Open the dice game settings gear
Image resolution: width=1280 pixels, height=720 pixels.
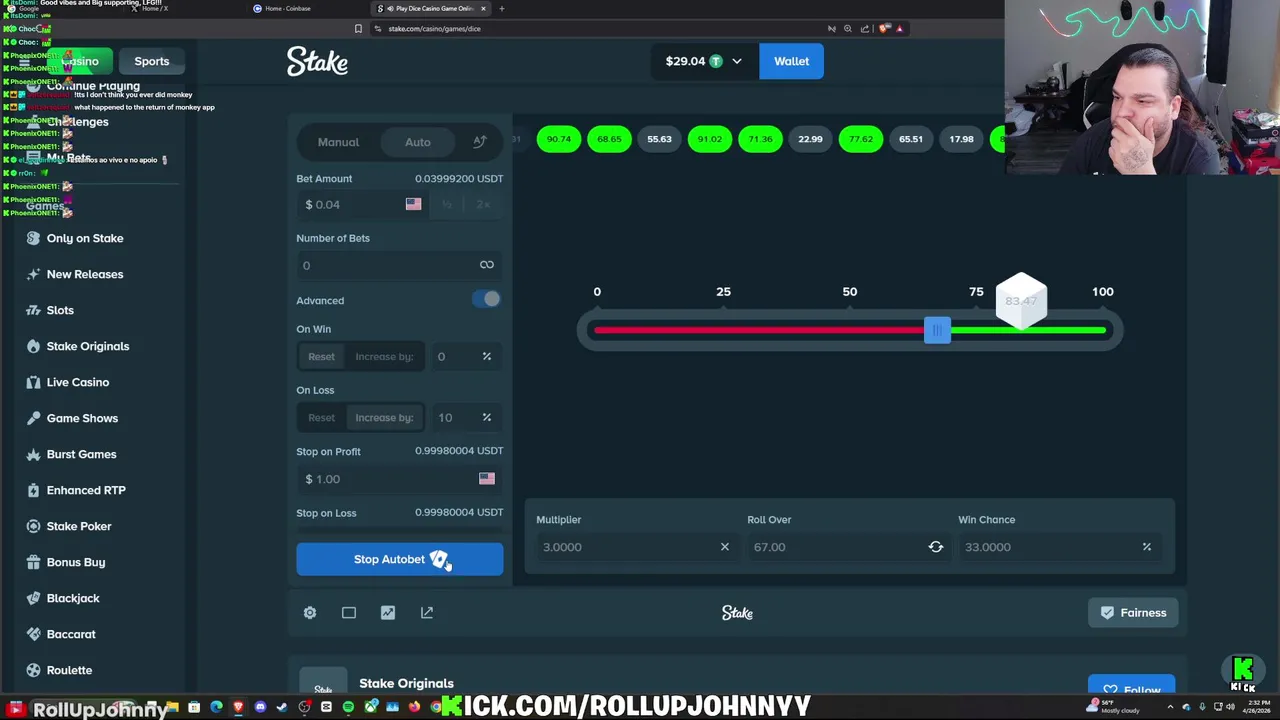click(x=310, y=612)
